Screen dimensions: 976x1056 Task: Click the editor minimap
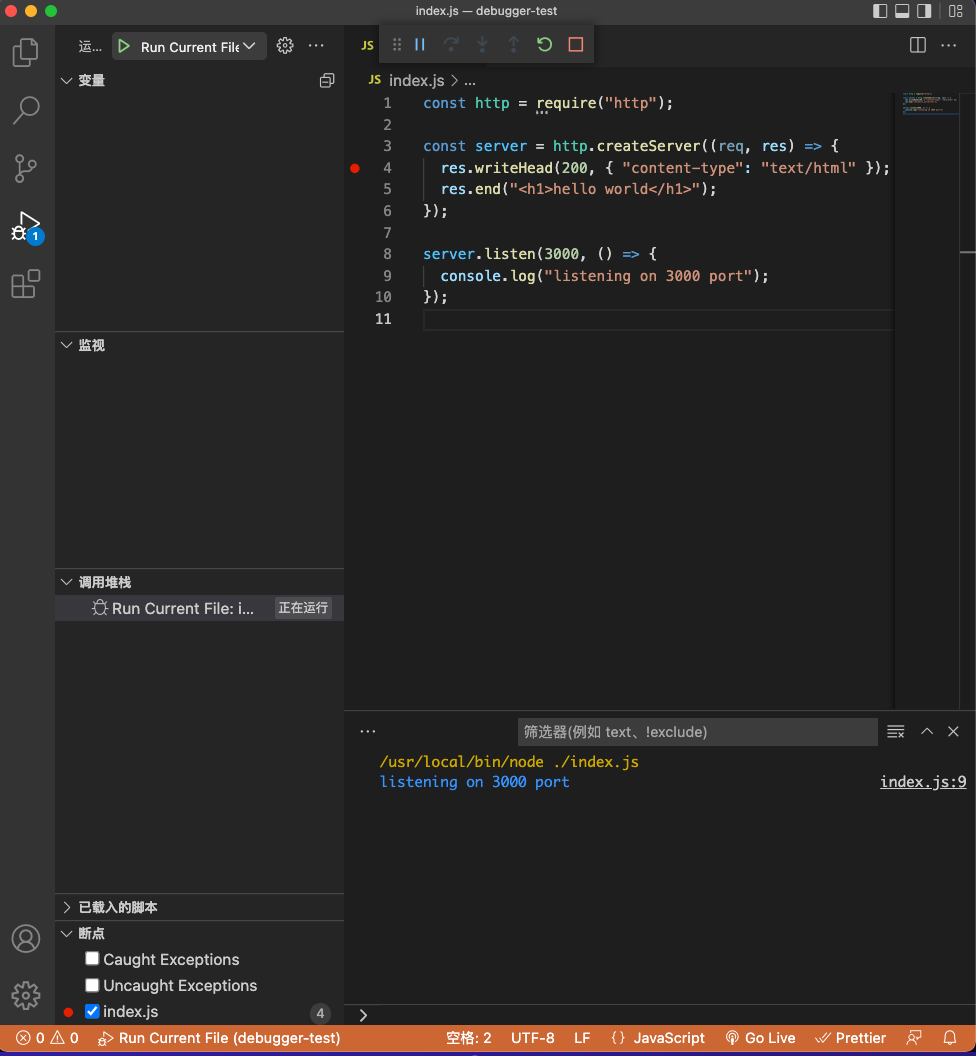pos(932,105)
